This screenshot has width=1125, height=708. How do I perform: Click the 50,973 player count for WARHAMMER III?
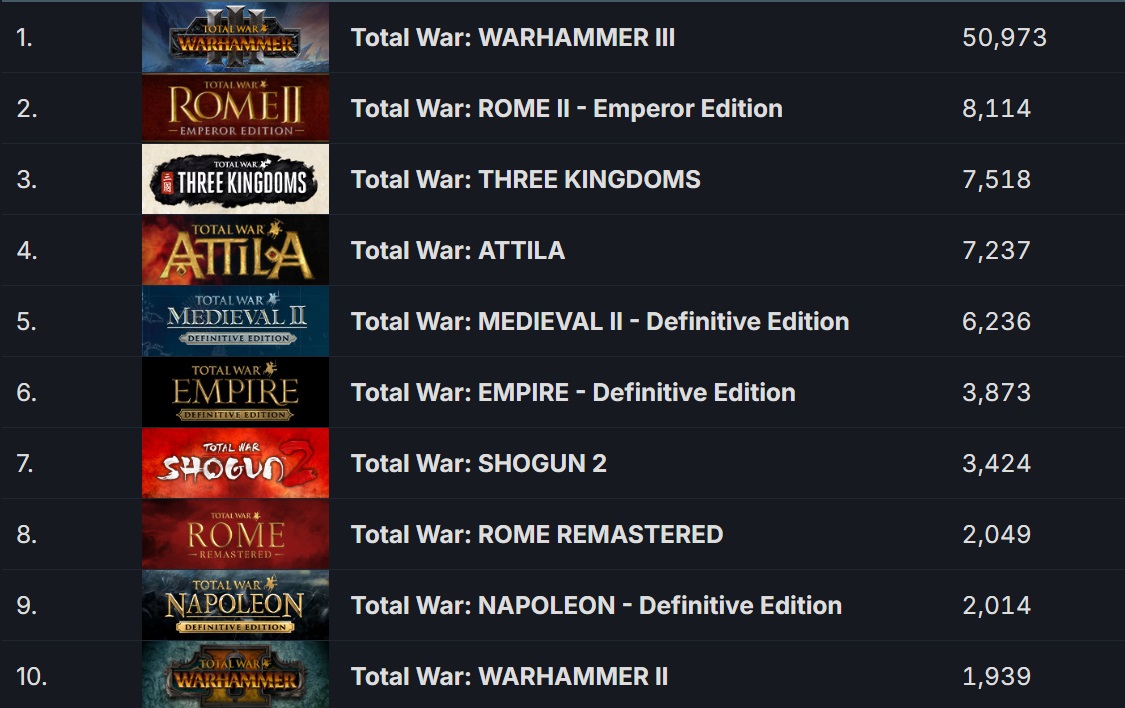(x=1004, y=38)
